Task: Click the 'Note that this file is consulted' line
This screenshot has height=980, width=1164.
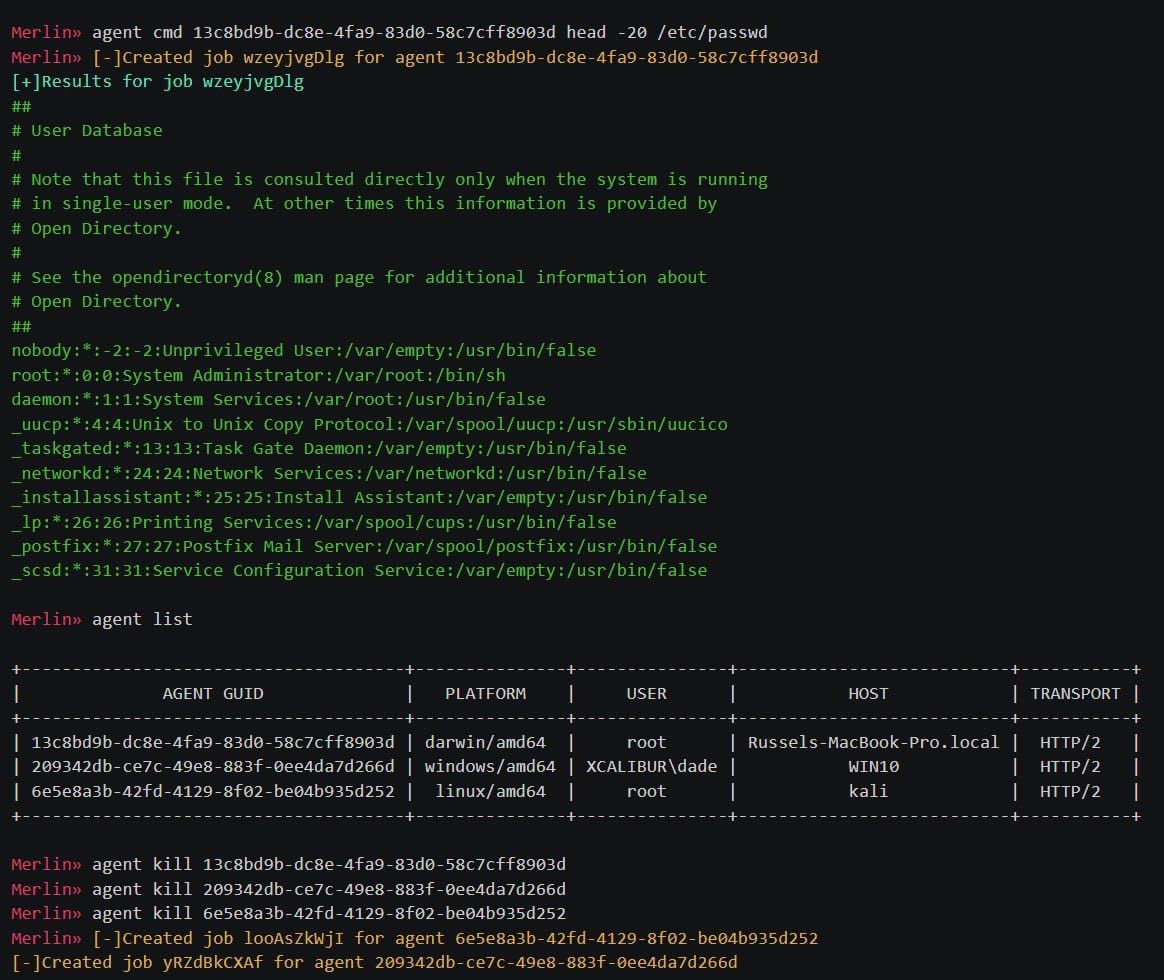Action: pyautogui.click(x=389, y=180)
